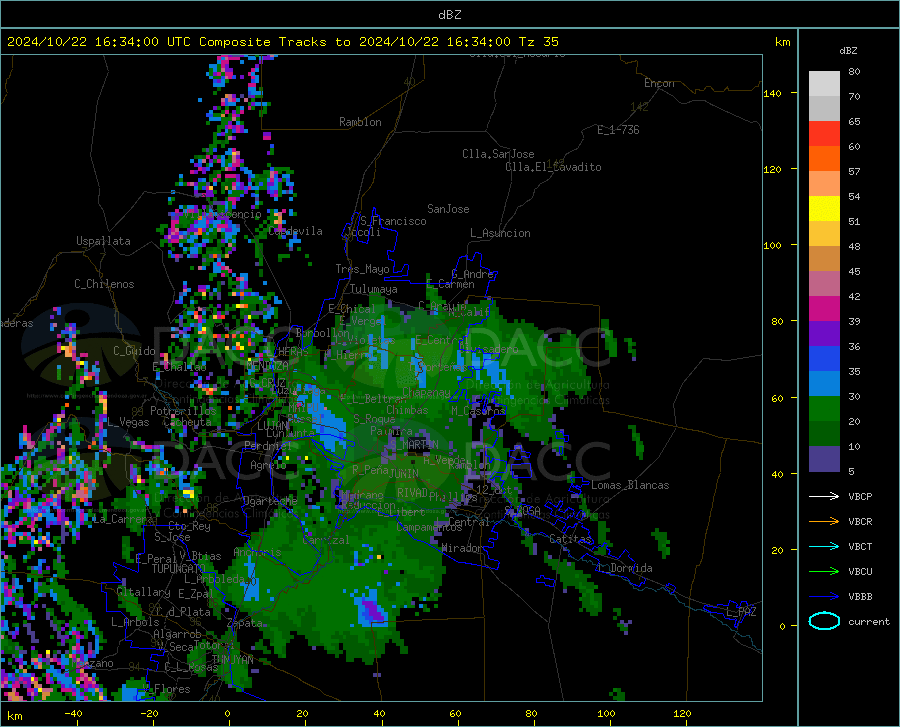
Task: Select the light grey 70–80 dBZ swatch
Action: point(824,84)
